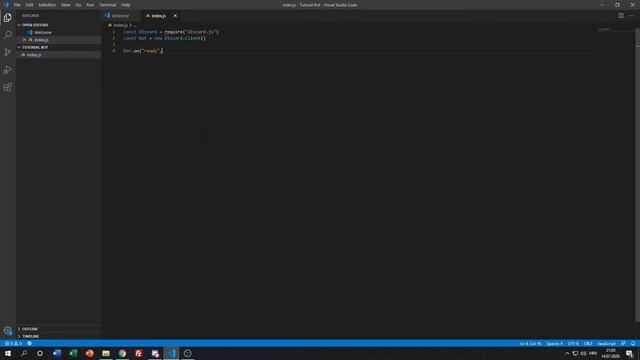Click the feedback icon in status bar

pos(623,344)
